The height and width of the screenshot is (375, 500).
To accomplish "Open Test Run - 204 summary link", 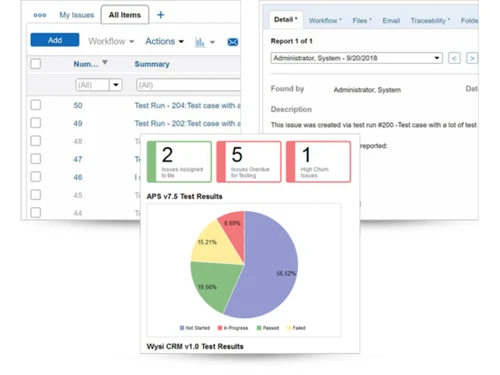I will 187,105.
